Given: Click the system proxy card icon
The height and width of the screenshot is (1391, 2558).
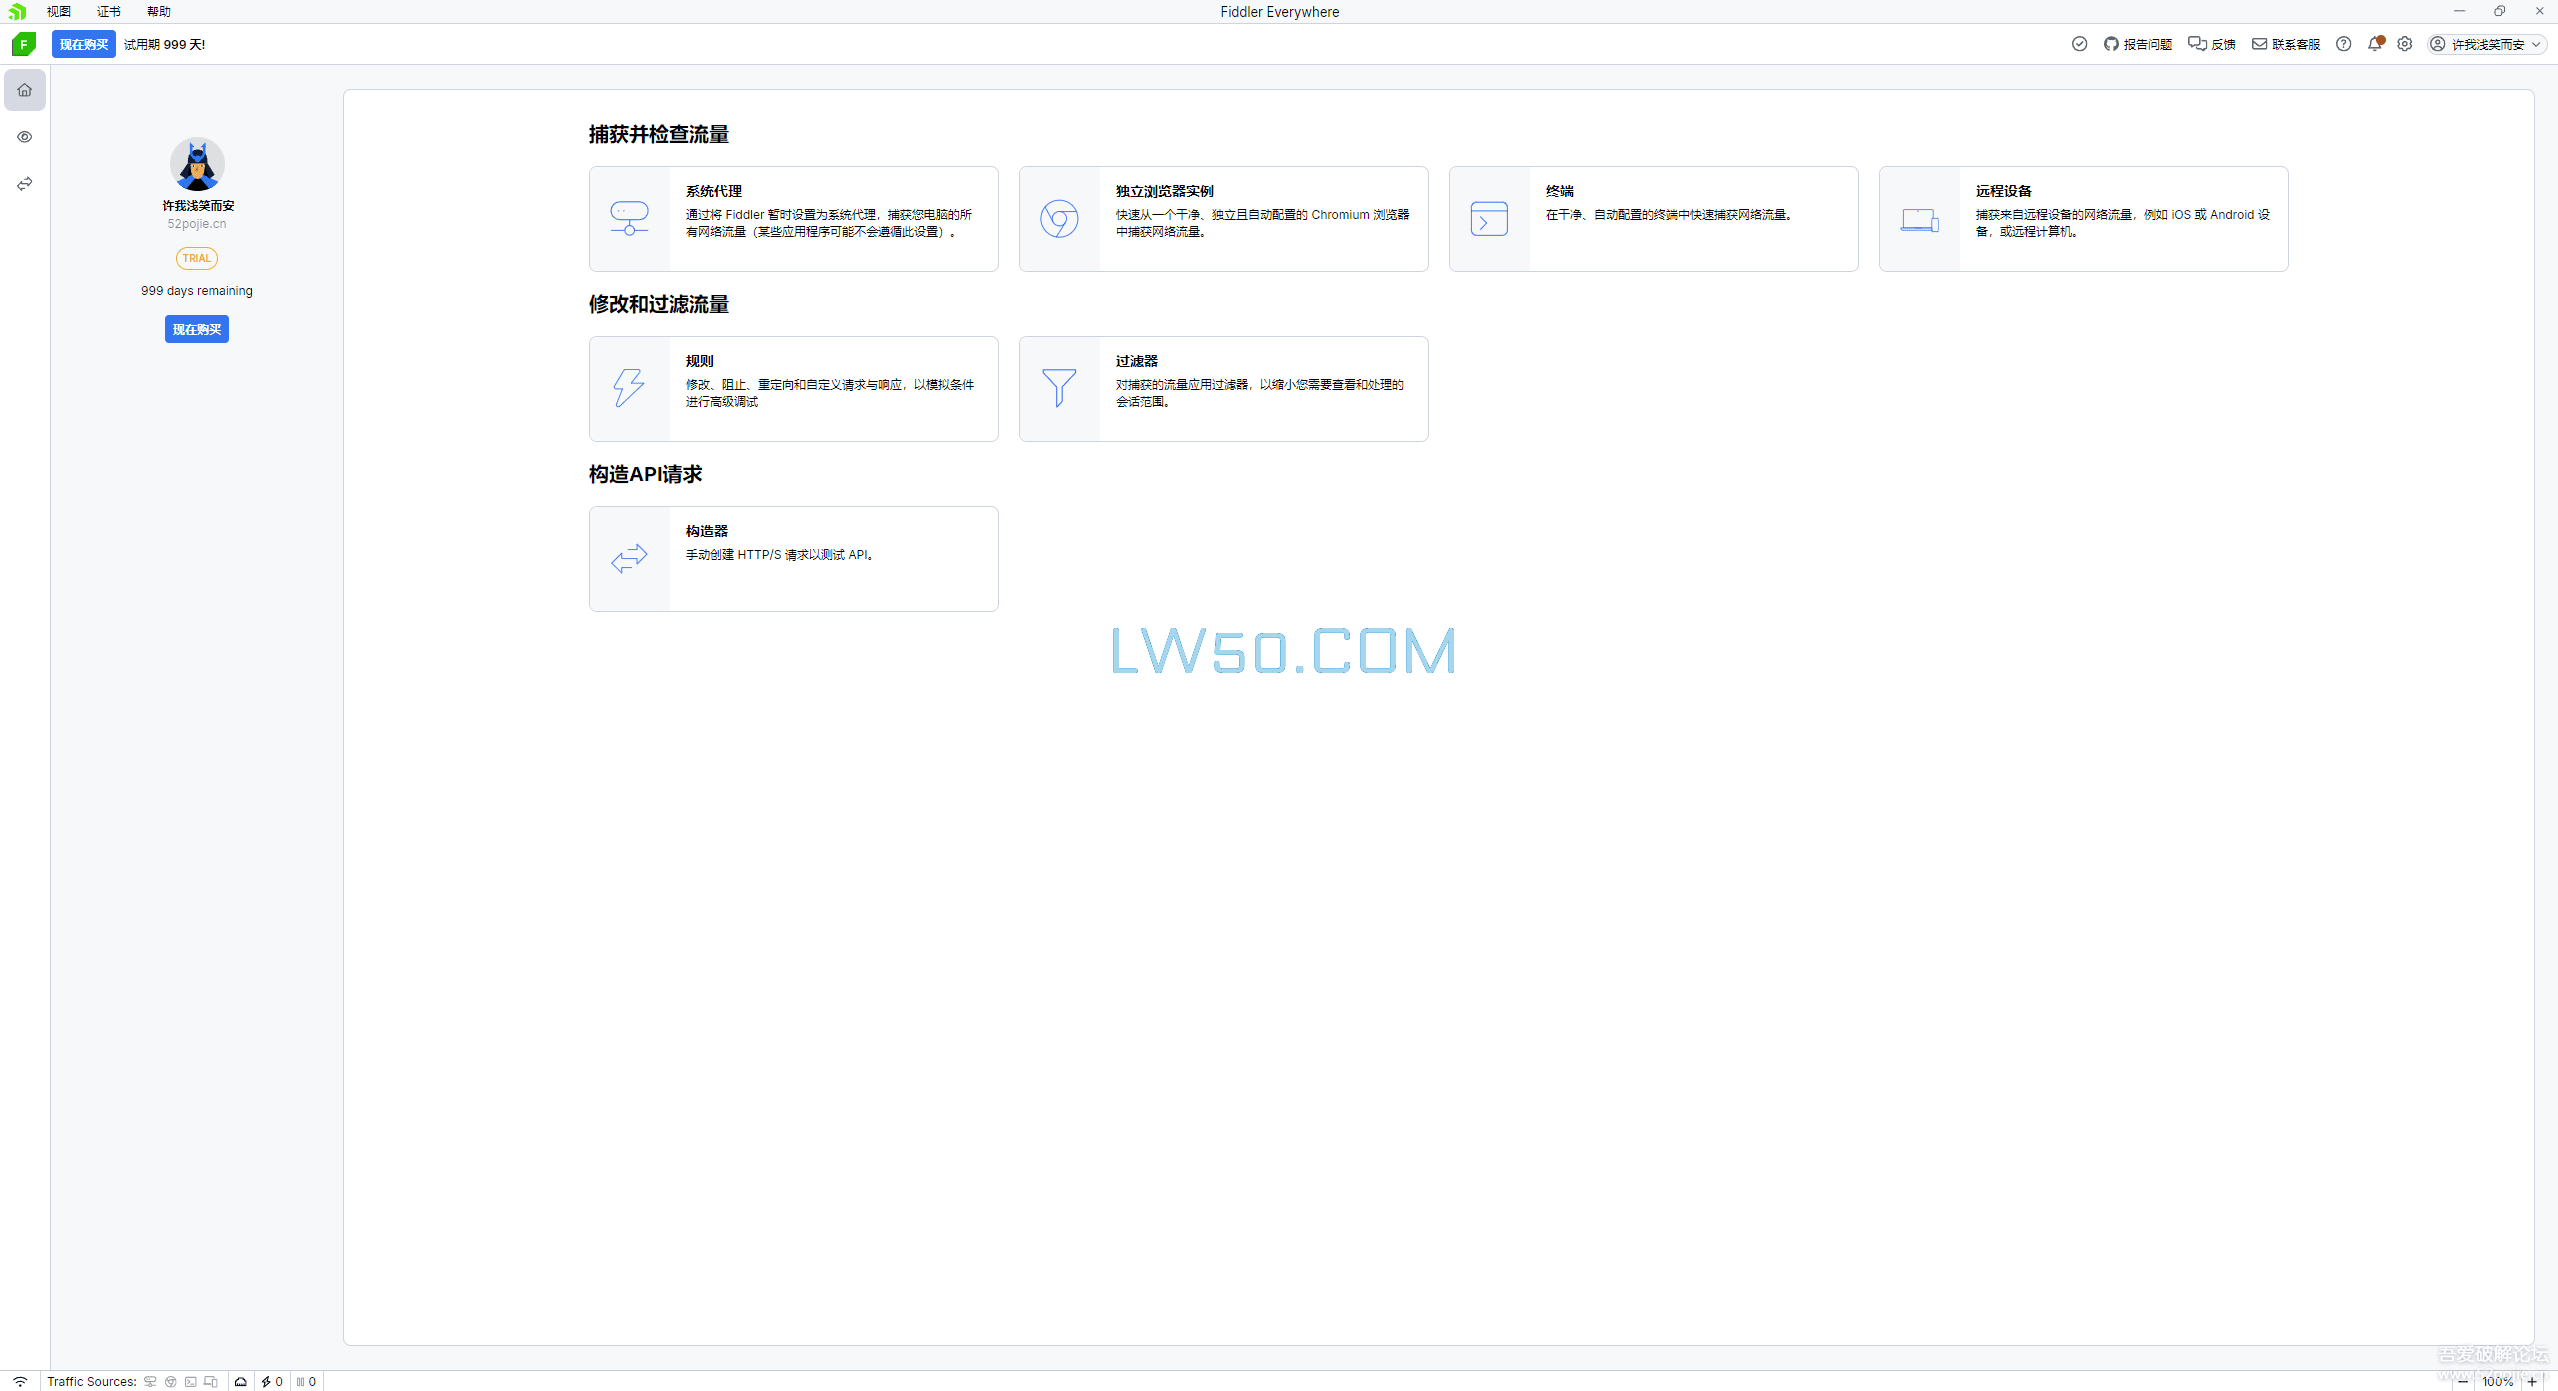Looking at the screenshot, I should (629, 218).
